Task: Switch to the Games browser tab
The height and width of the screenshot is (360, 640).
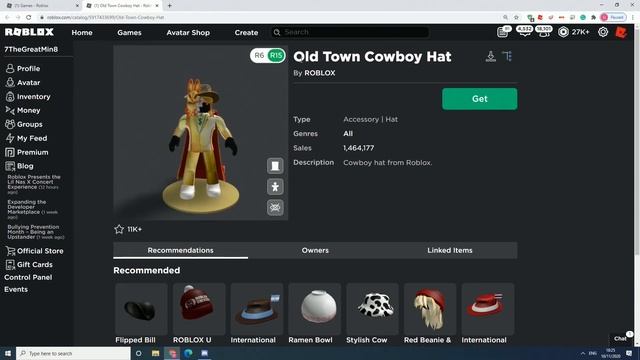Action: pyautogui.click(x=41, y=6)
